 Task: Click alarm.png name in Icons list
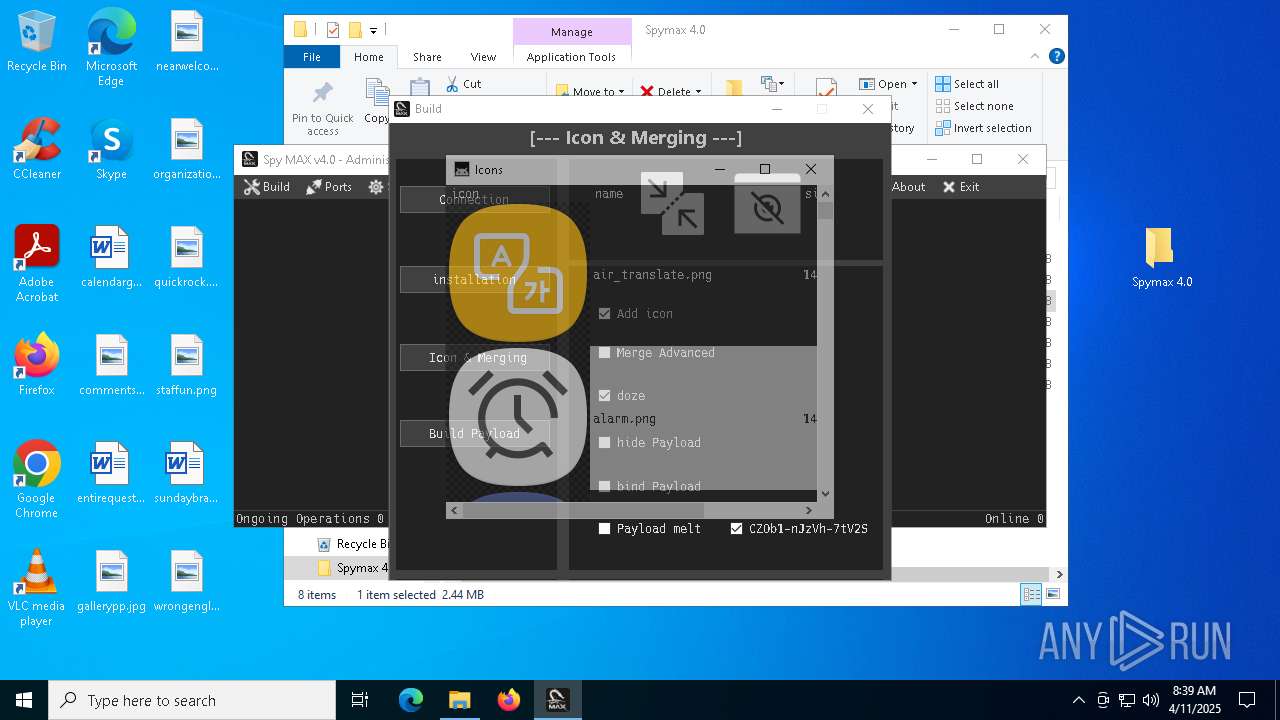[x=624, y=418]
